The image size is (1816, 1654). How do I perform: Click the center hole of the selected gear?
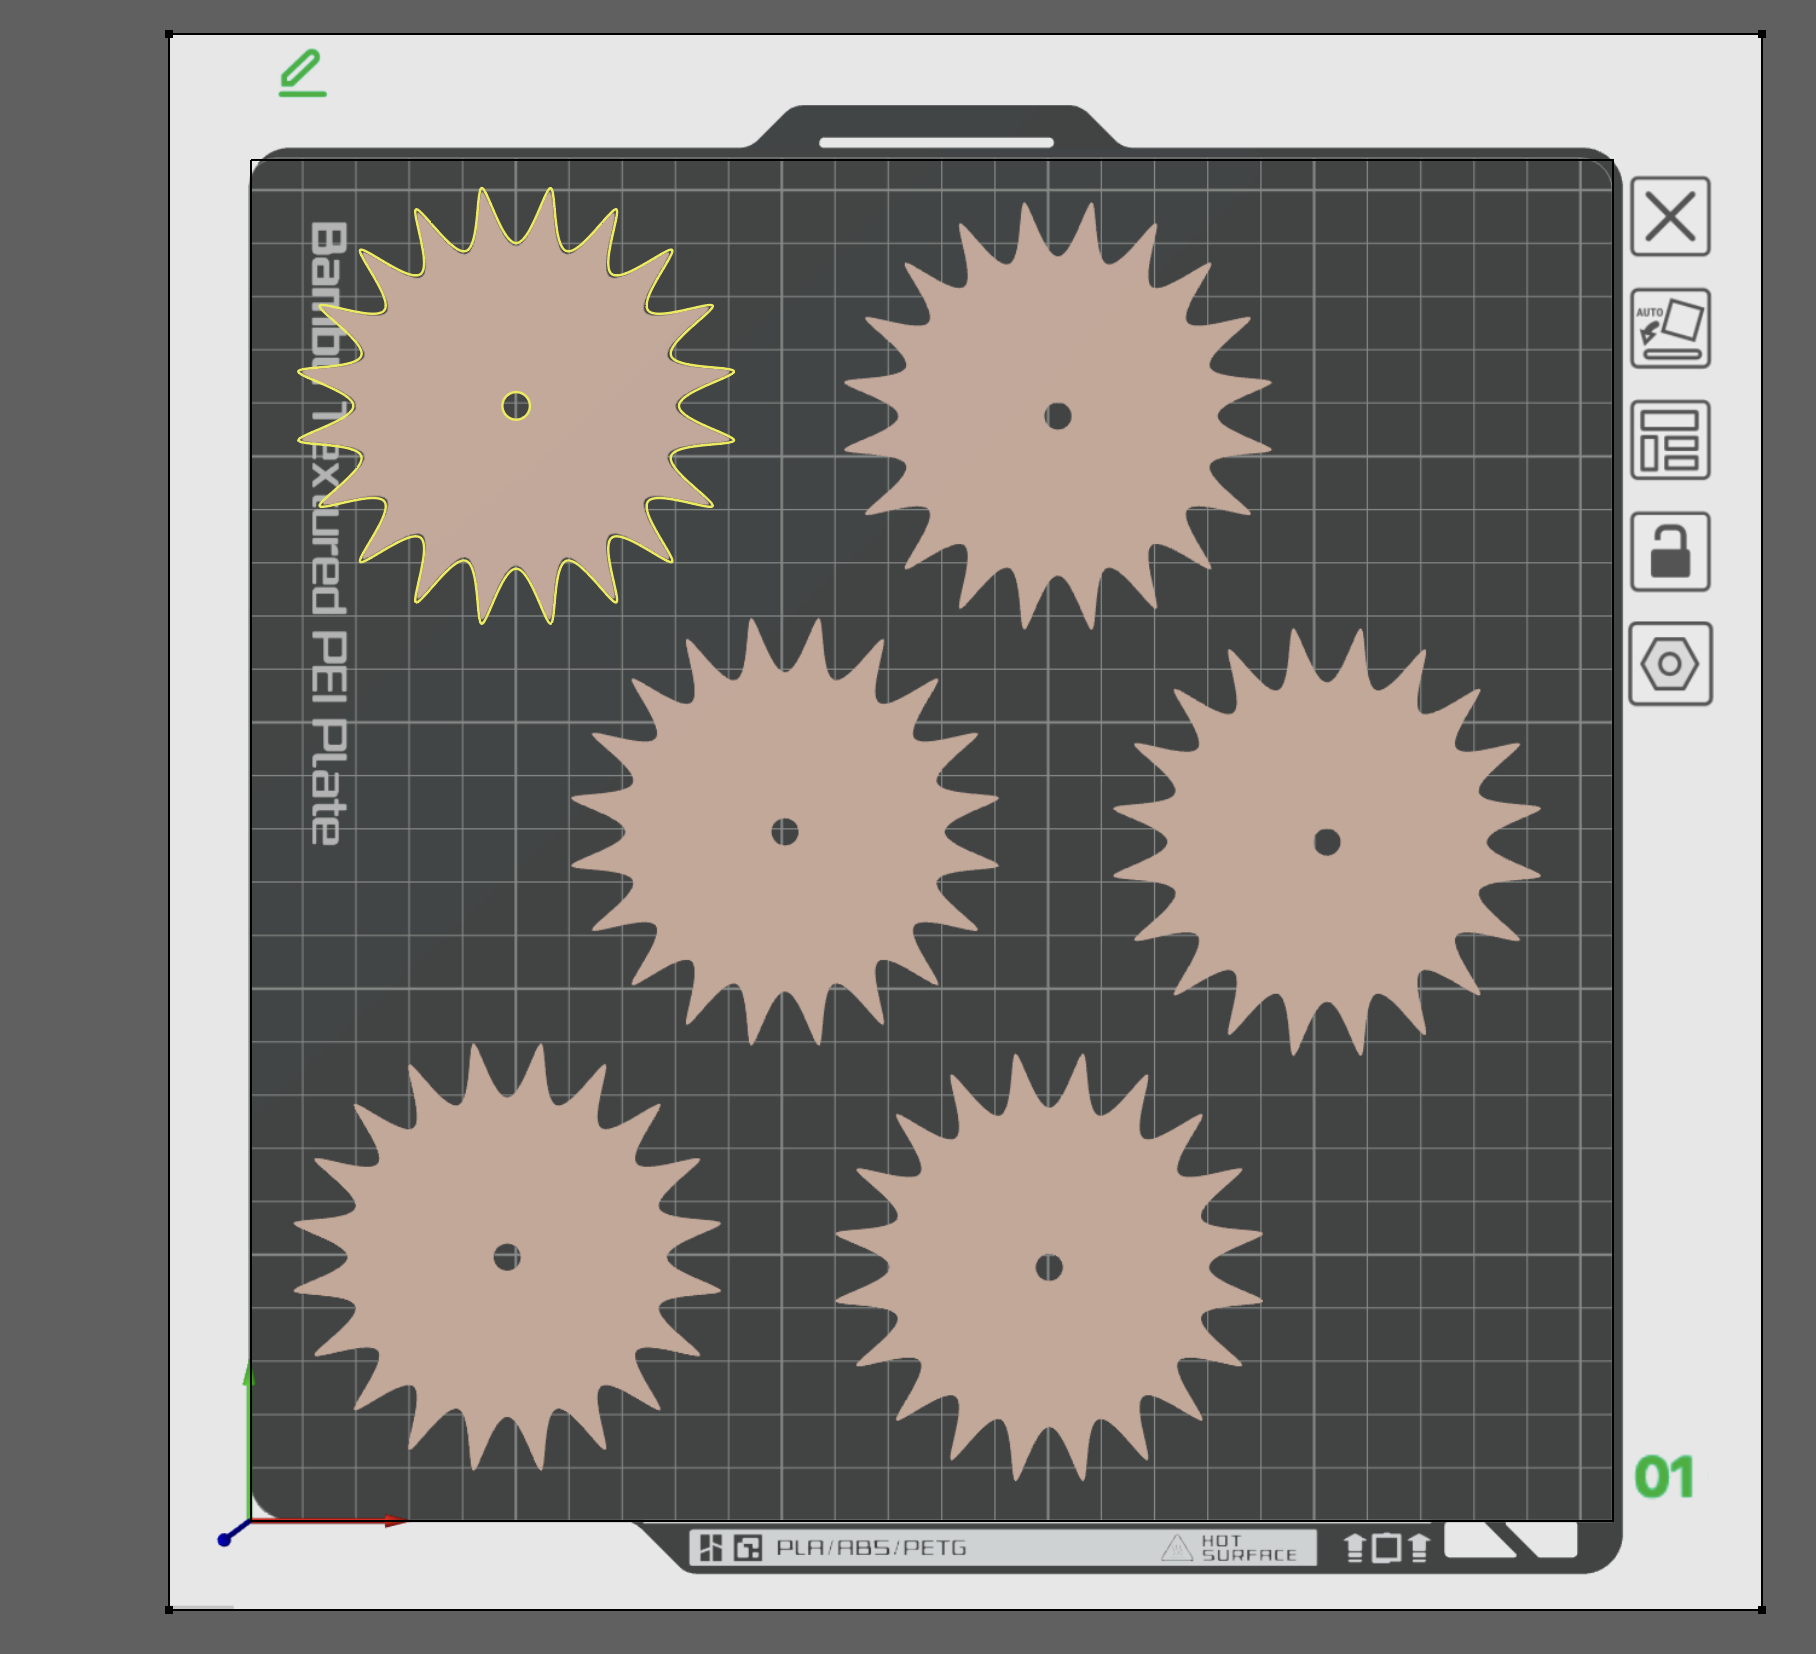tap(516, 406)
